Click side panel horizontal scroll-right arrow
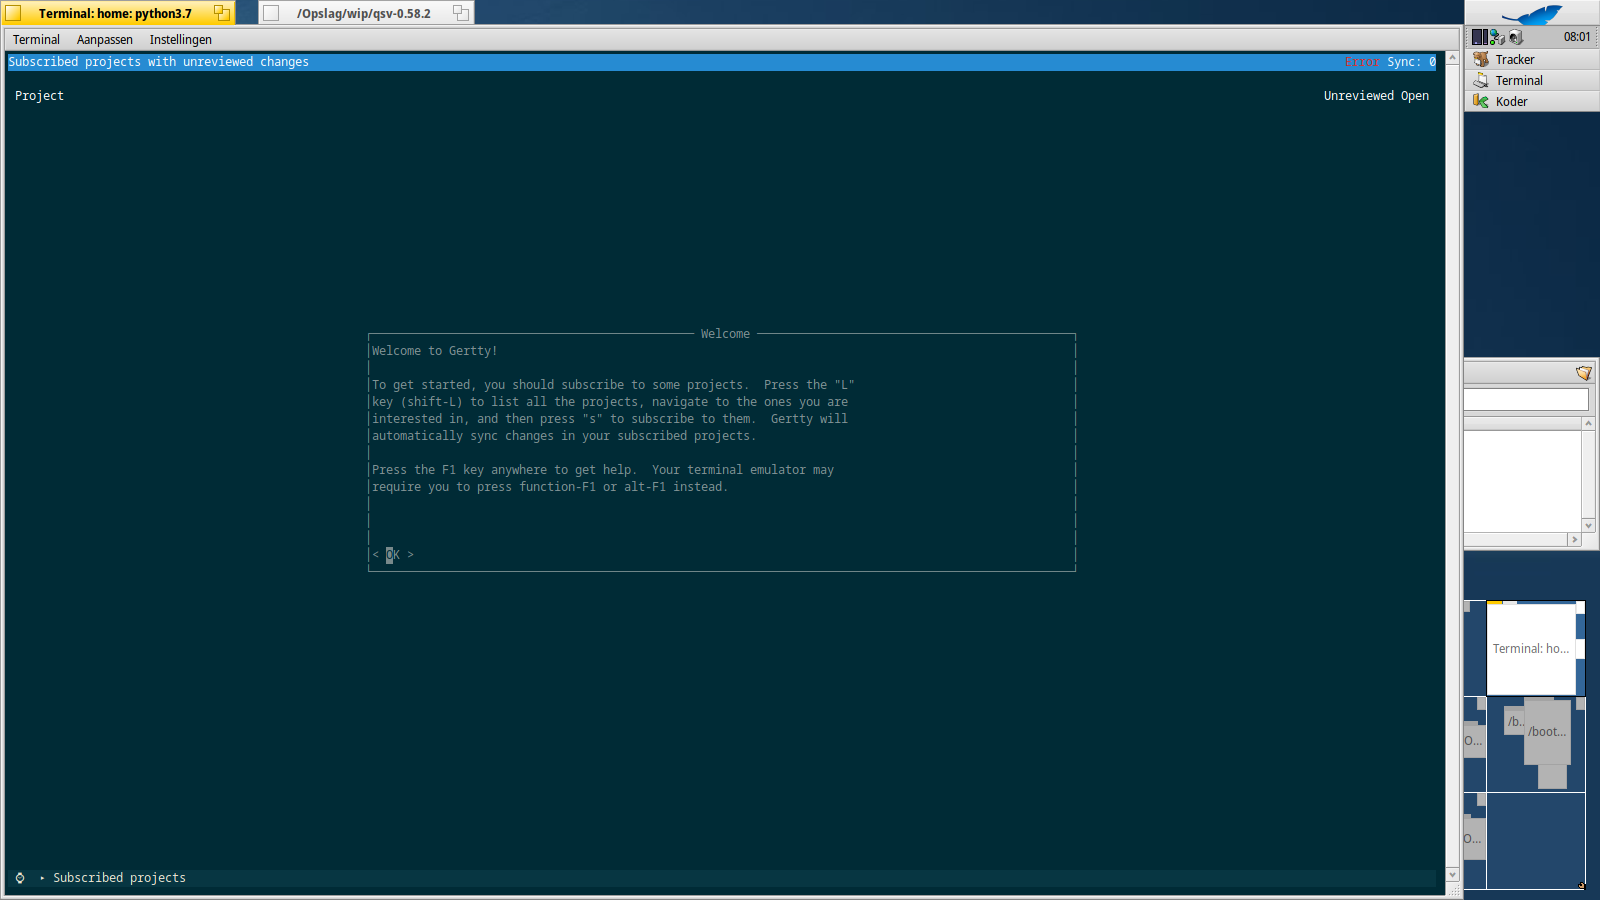 pyautogui.click(x=1574, y=540)
